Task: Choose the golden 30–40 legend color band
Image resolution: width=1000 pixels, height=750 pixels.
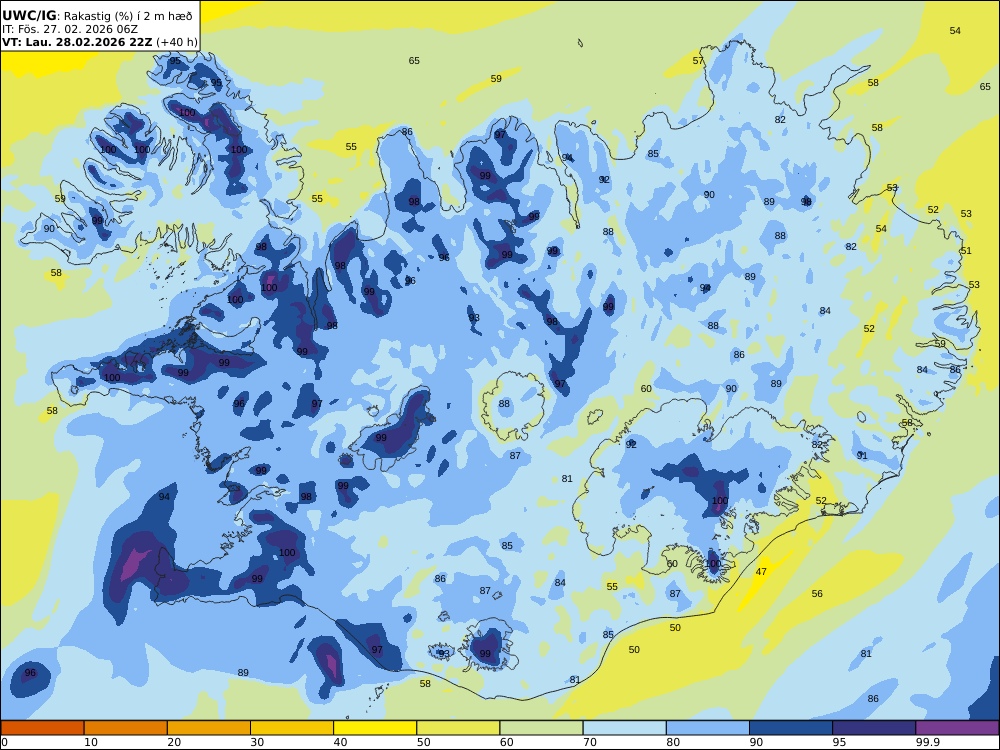Action: (292, 728)
